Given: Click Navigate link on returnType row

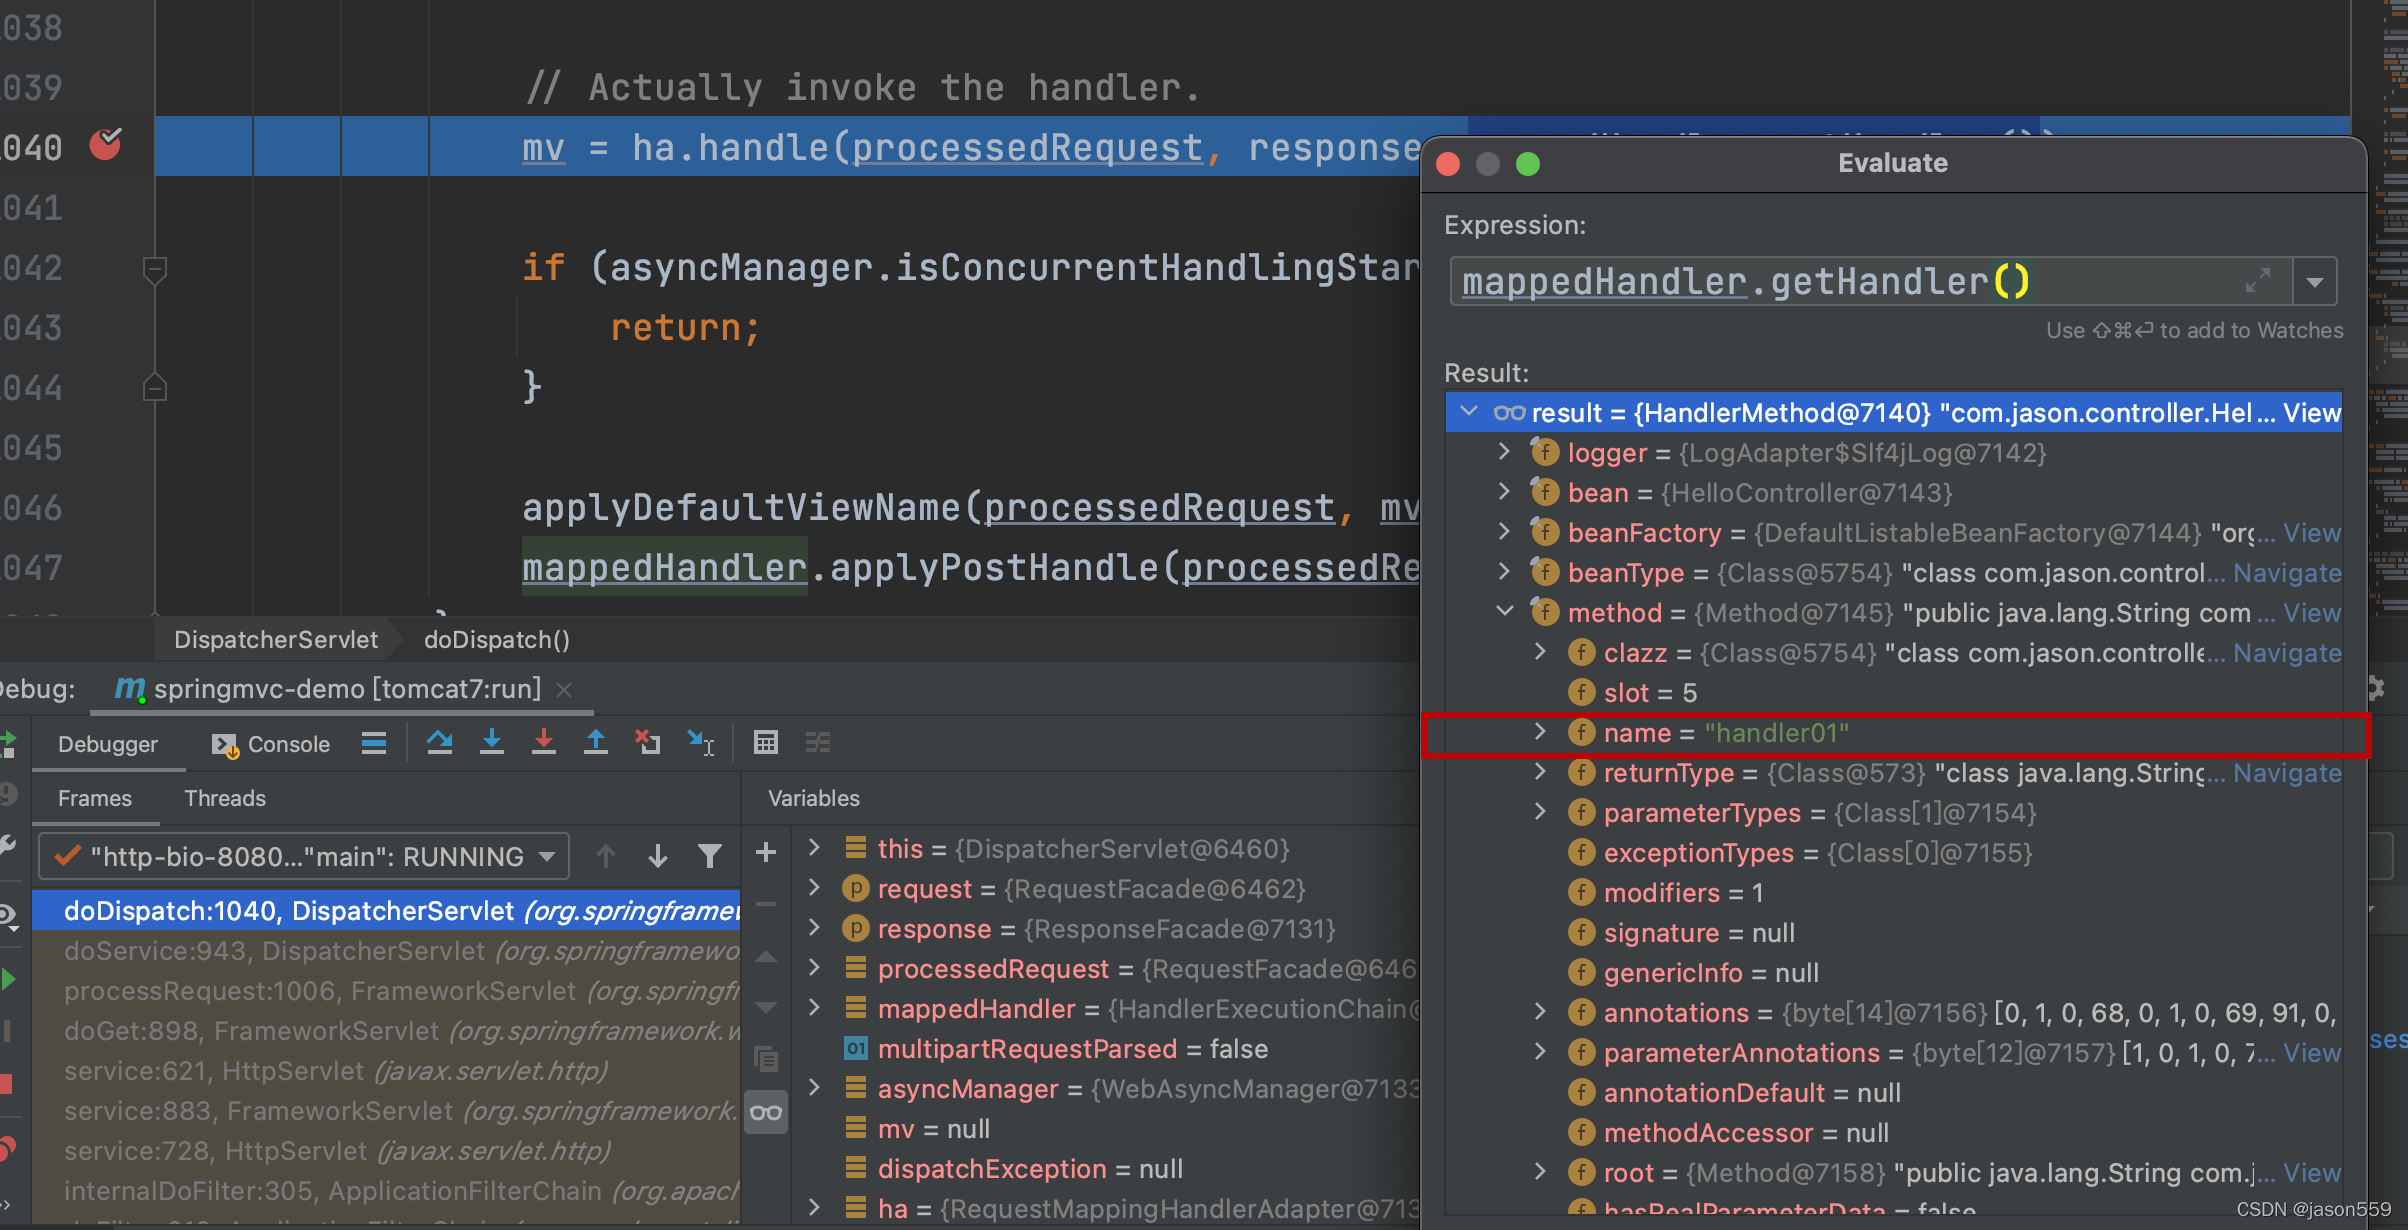Looking at the screenshot, I should click(2287, 773).
